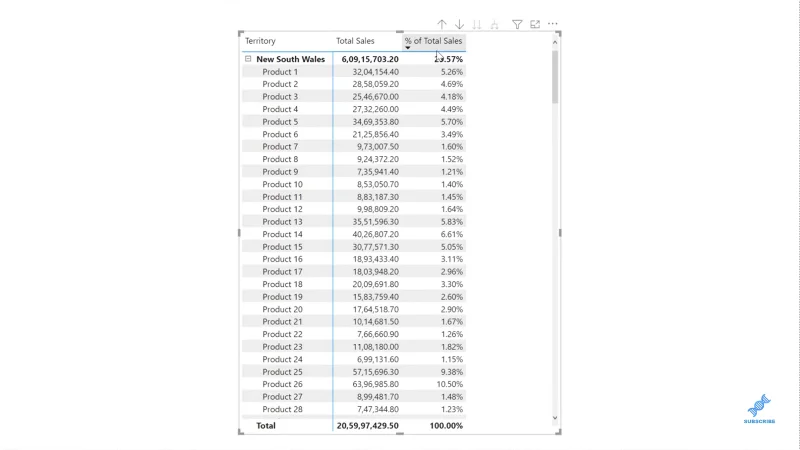Select the Product 24 row
The height and width of the screenshot is (450, 800).
(354, 359)
